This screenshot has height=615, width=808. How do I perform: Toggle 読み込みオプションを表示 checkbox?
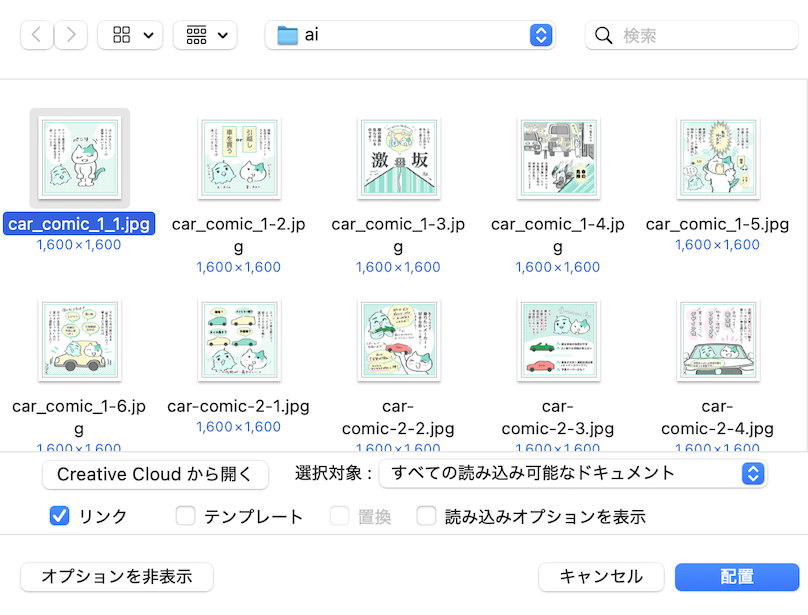[x=427, y=516]
